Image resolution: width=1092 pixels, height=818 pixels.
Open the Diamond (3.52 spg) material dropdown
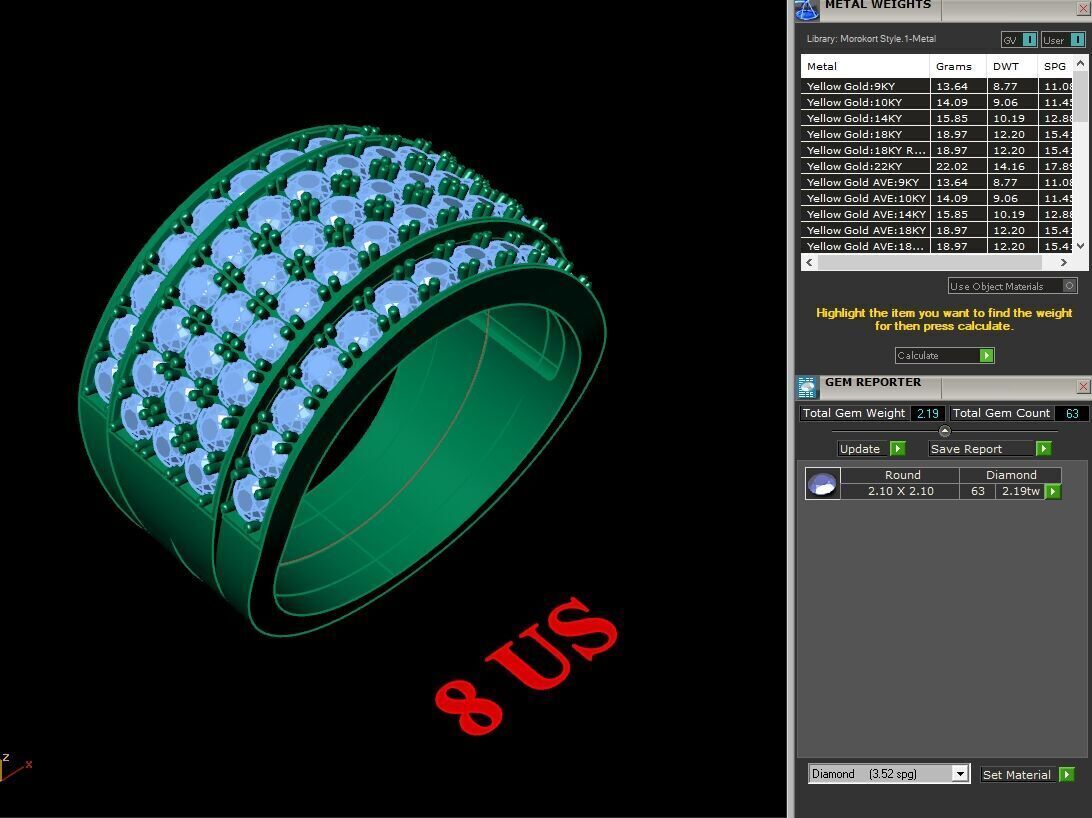pos(889,774)
